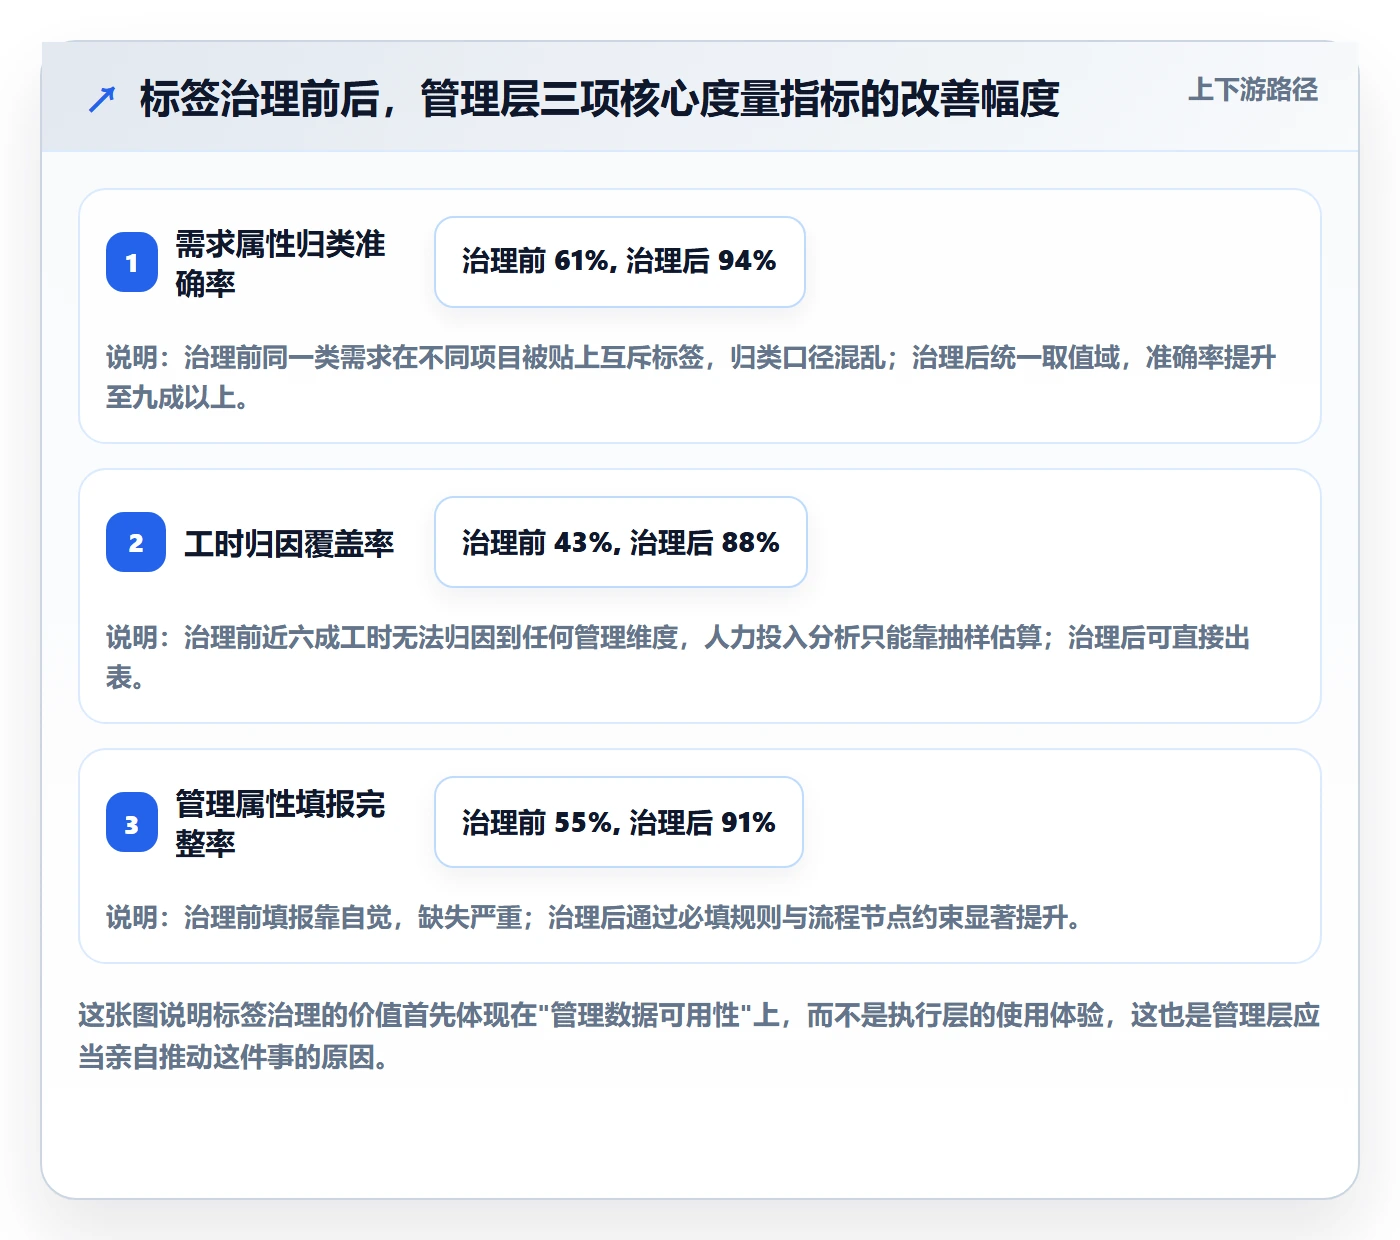The image size is (1400, 1240).
Task: Select the number 3 badge
Action: (132, 822)
